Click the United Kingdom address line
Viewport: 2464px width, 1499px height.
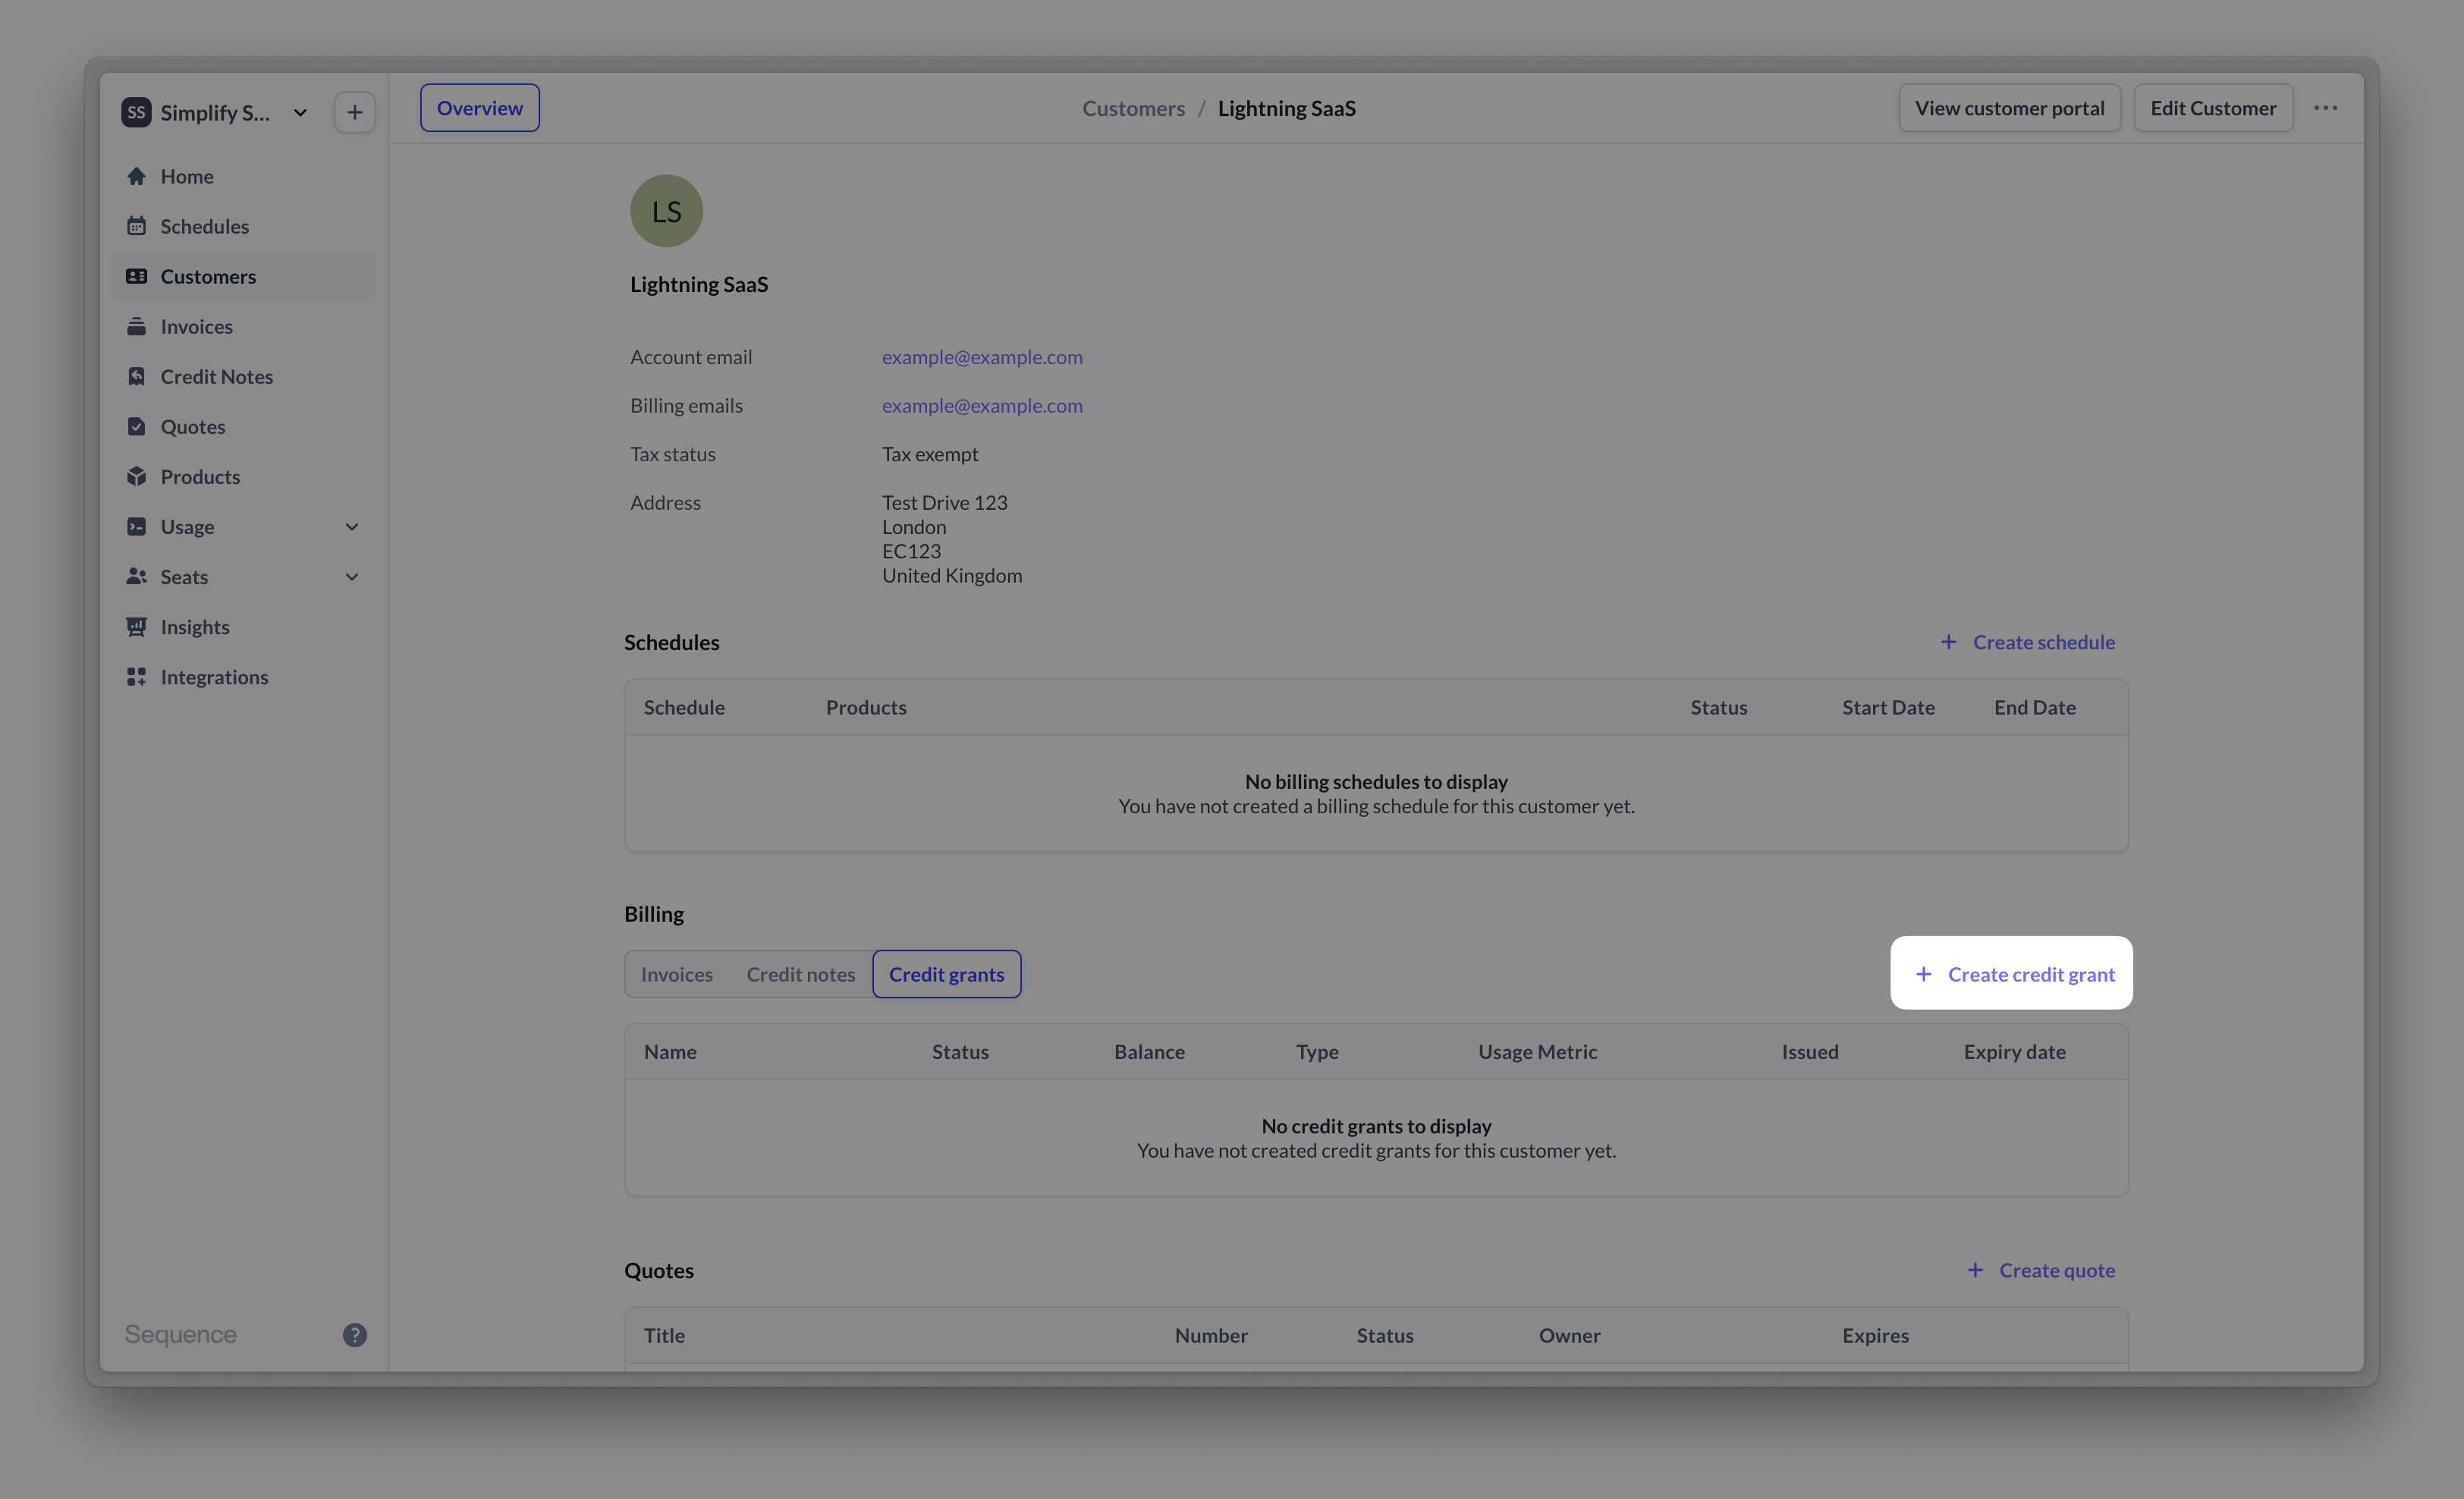pyautogui.click(x=952, y=575)
